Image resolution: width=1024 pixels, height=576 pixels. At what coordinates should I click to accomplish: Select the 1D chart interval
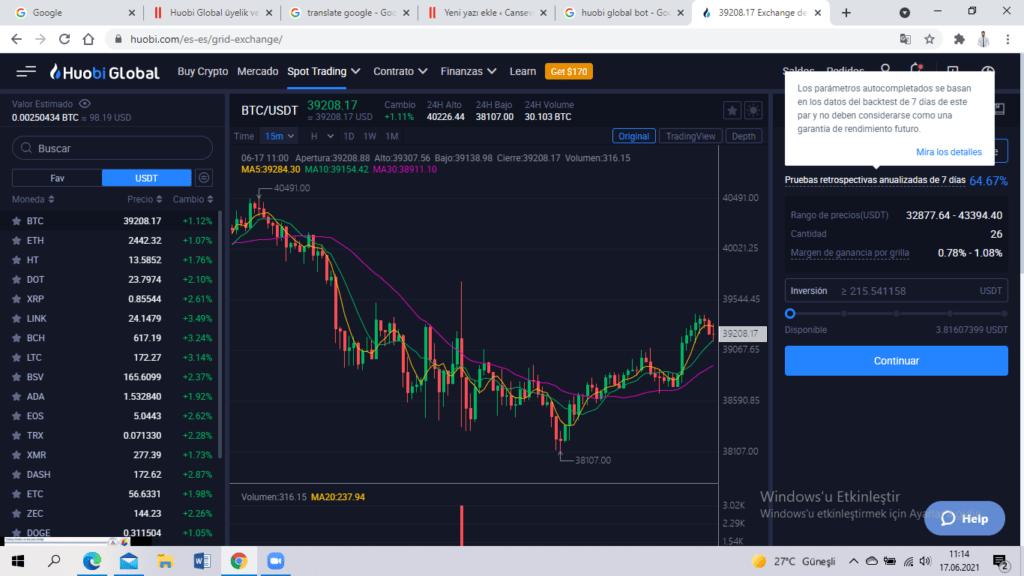[349, 136]
